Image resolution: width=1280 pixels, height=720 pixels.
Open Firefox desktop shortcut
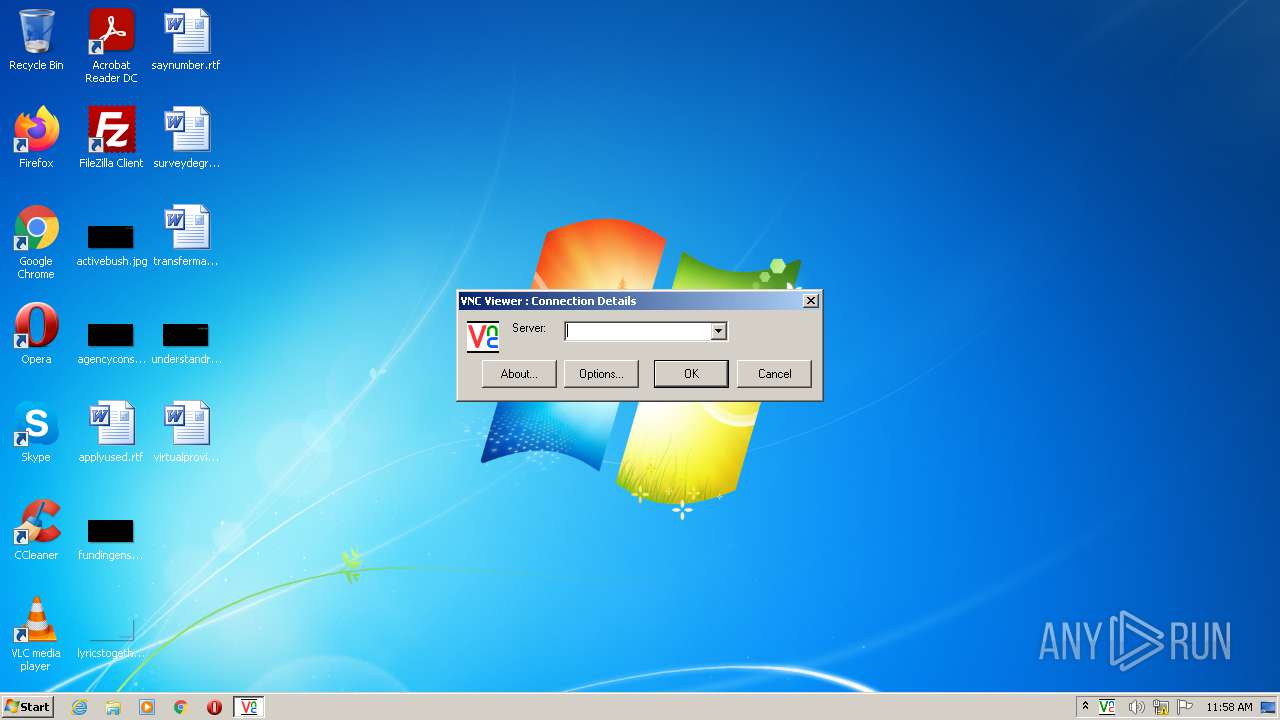click(36, 138)
